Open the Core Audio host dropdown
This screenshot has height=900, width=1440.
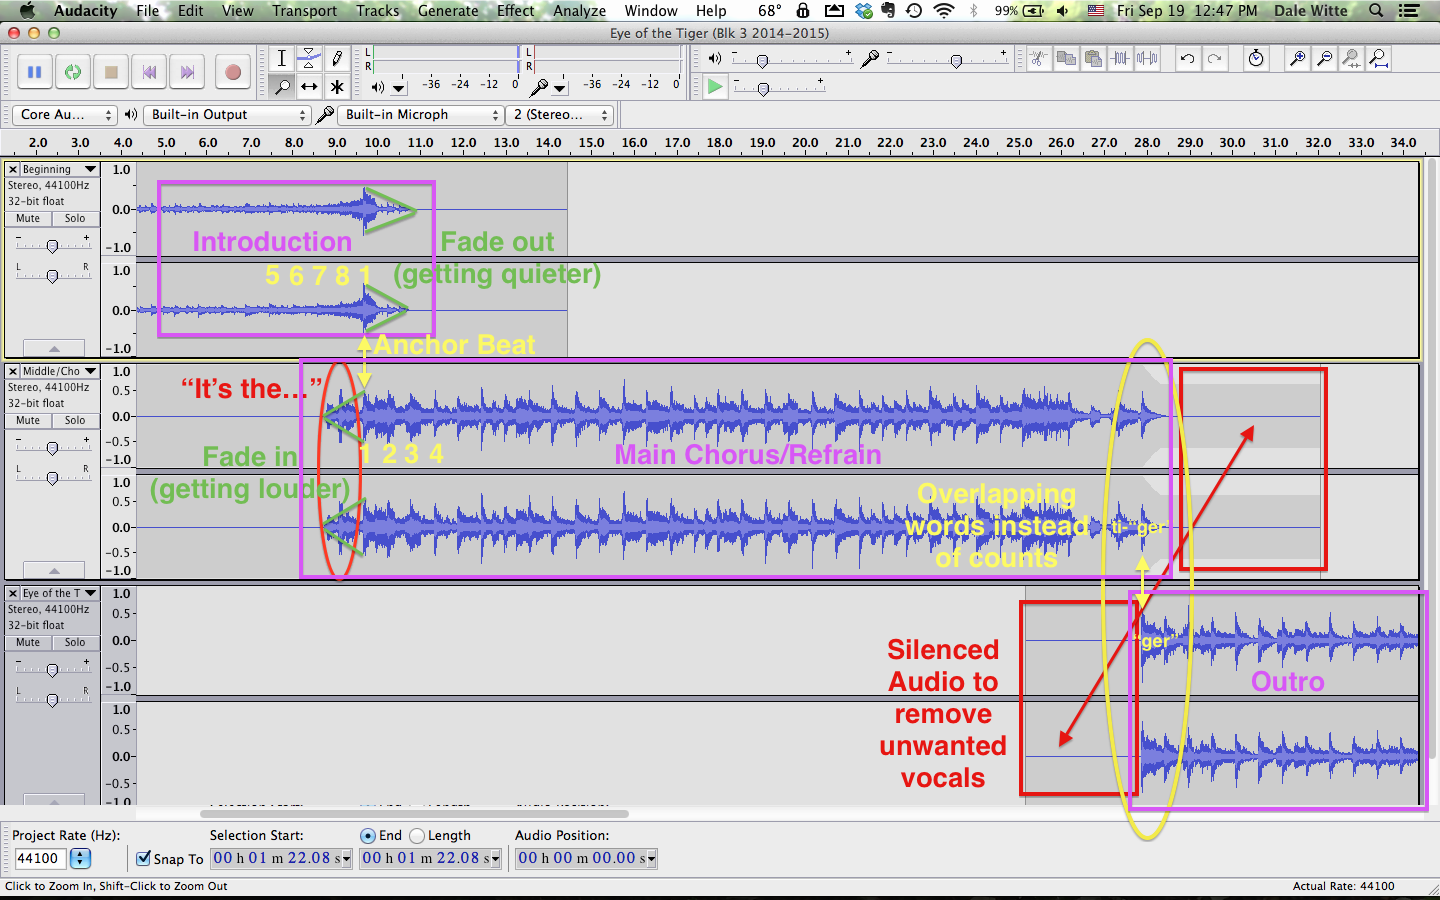click(x=64, y=115)
